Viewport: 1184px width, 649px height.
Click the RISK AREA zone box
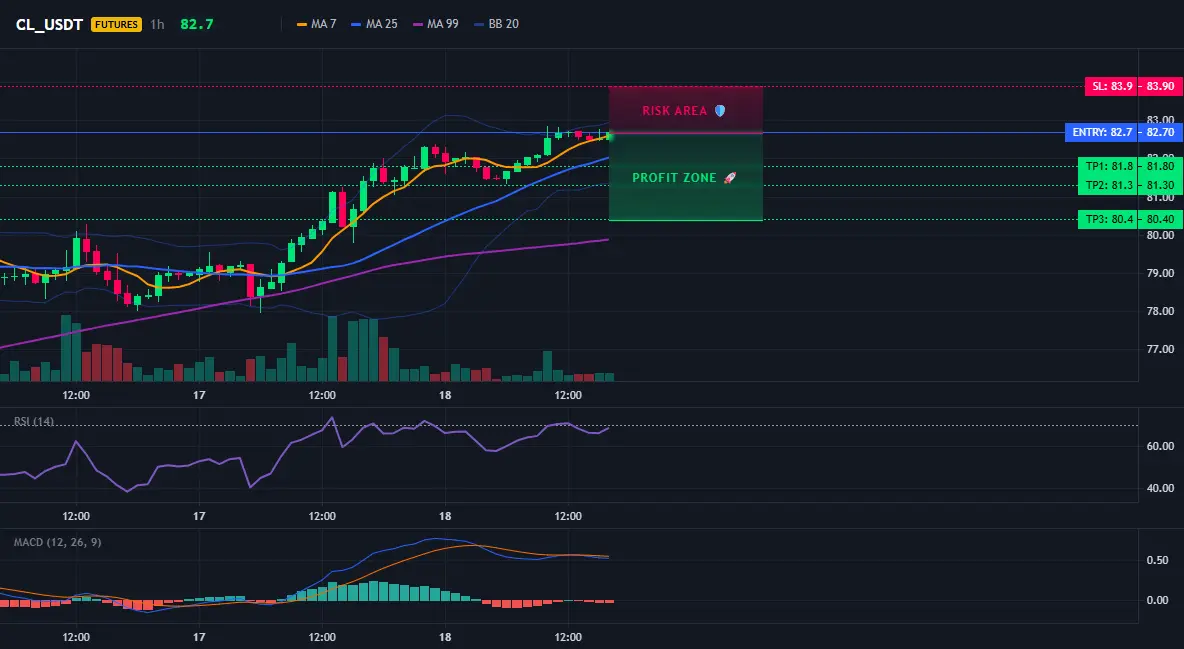point(686,110)
